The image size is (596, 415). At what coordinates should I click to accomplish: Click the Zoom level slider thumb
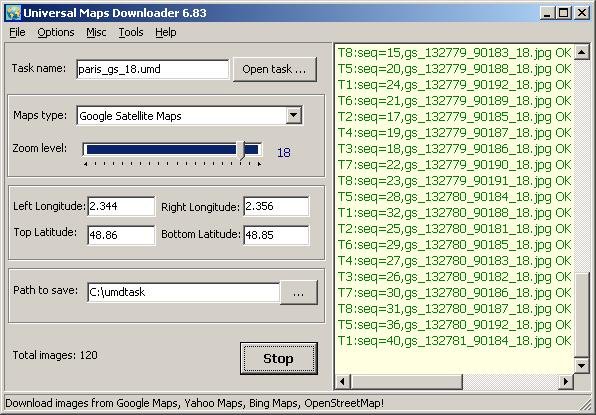tap(241, 150)
